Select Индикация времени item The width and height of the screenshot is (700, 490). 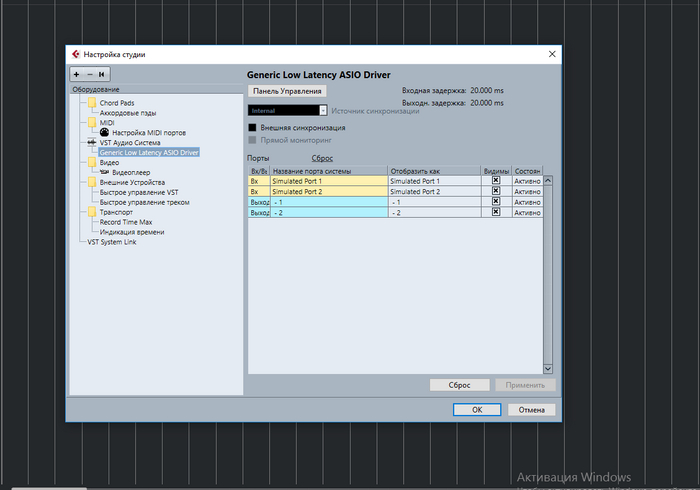(x=132, y=232)
